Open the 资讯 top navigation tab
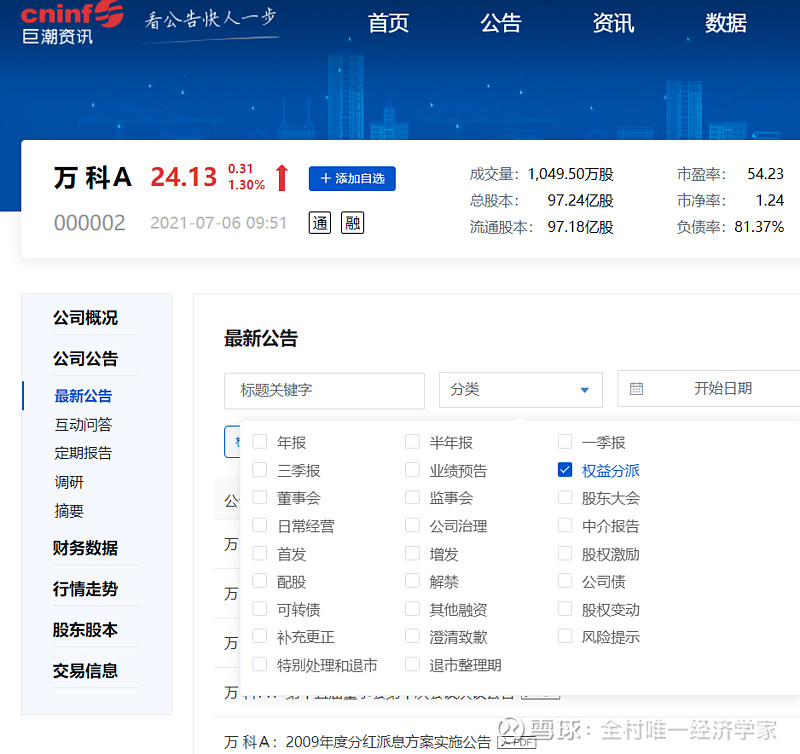This screenshot has width=800, height=754. coord(613,23)
